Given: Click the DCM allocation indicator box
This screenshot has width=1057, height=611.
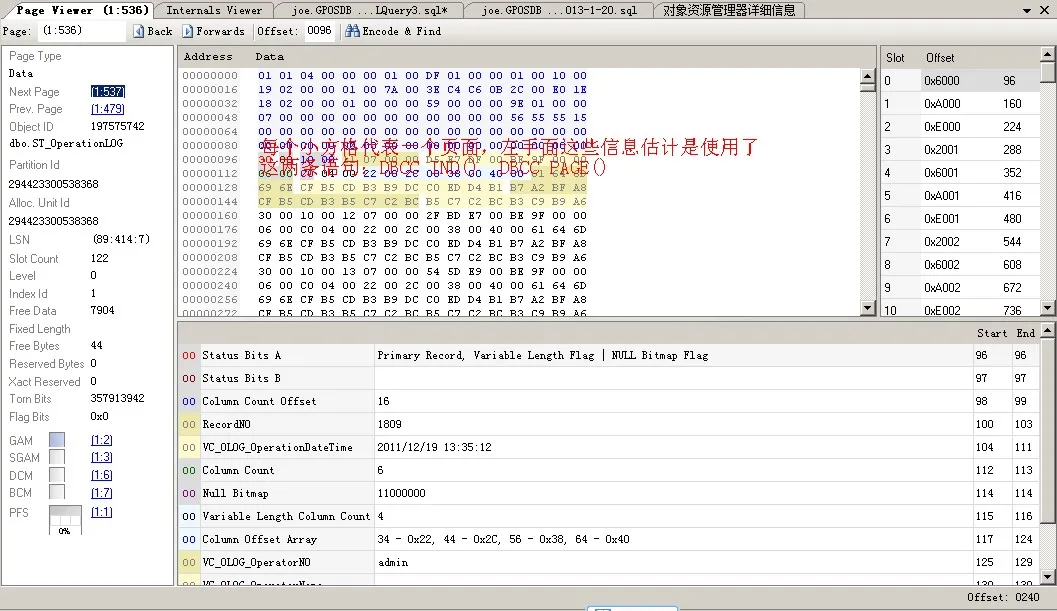Looking at the screenshot, I should 57,475.
